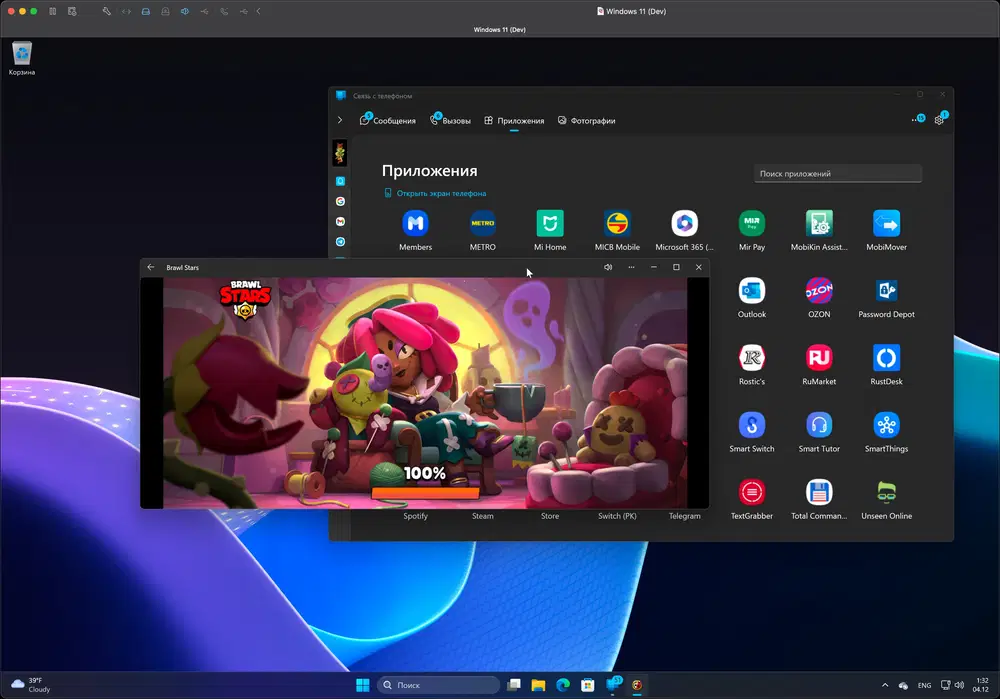Launch the Total Commander app
This screenshot has height=699, width=1000.
point(818,492)
